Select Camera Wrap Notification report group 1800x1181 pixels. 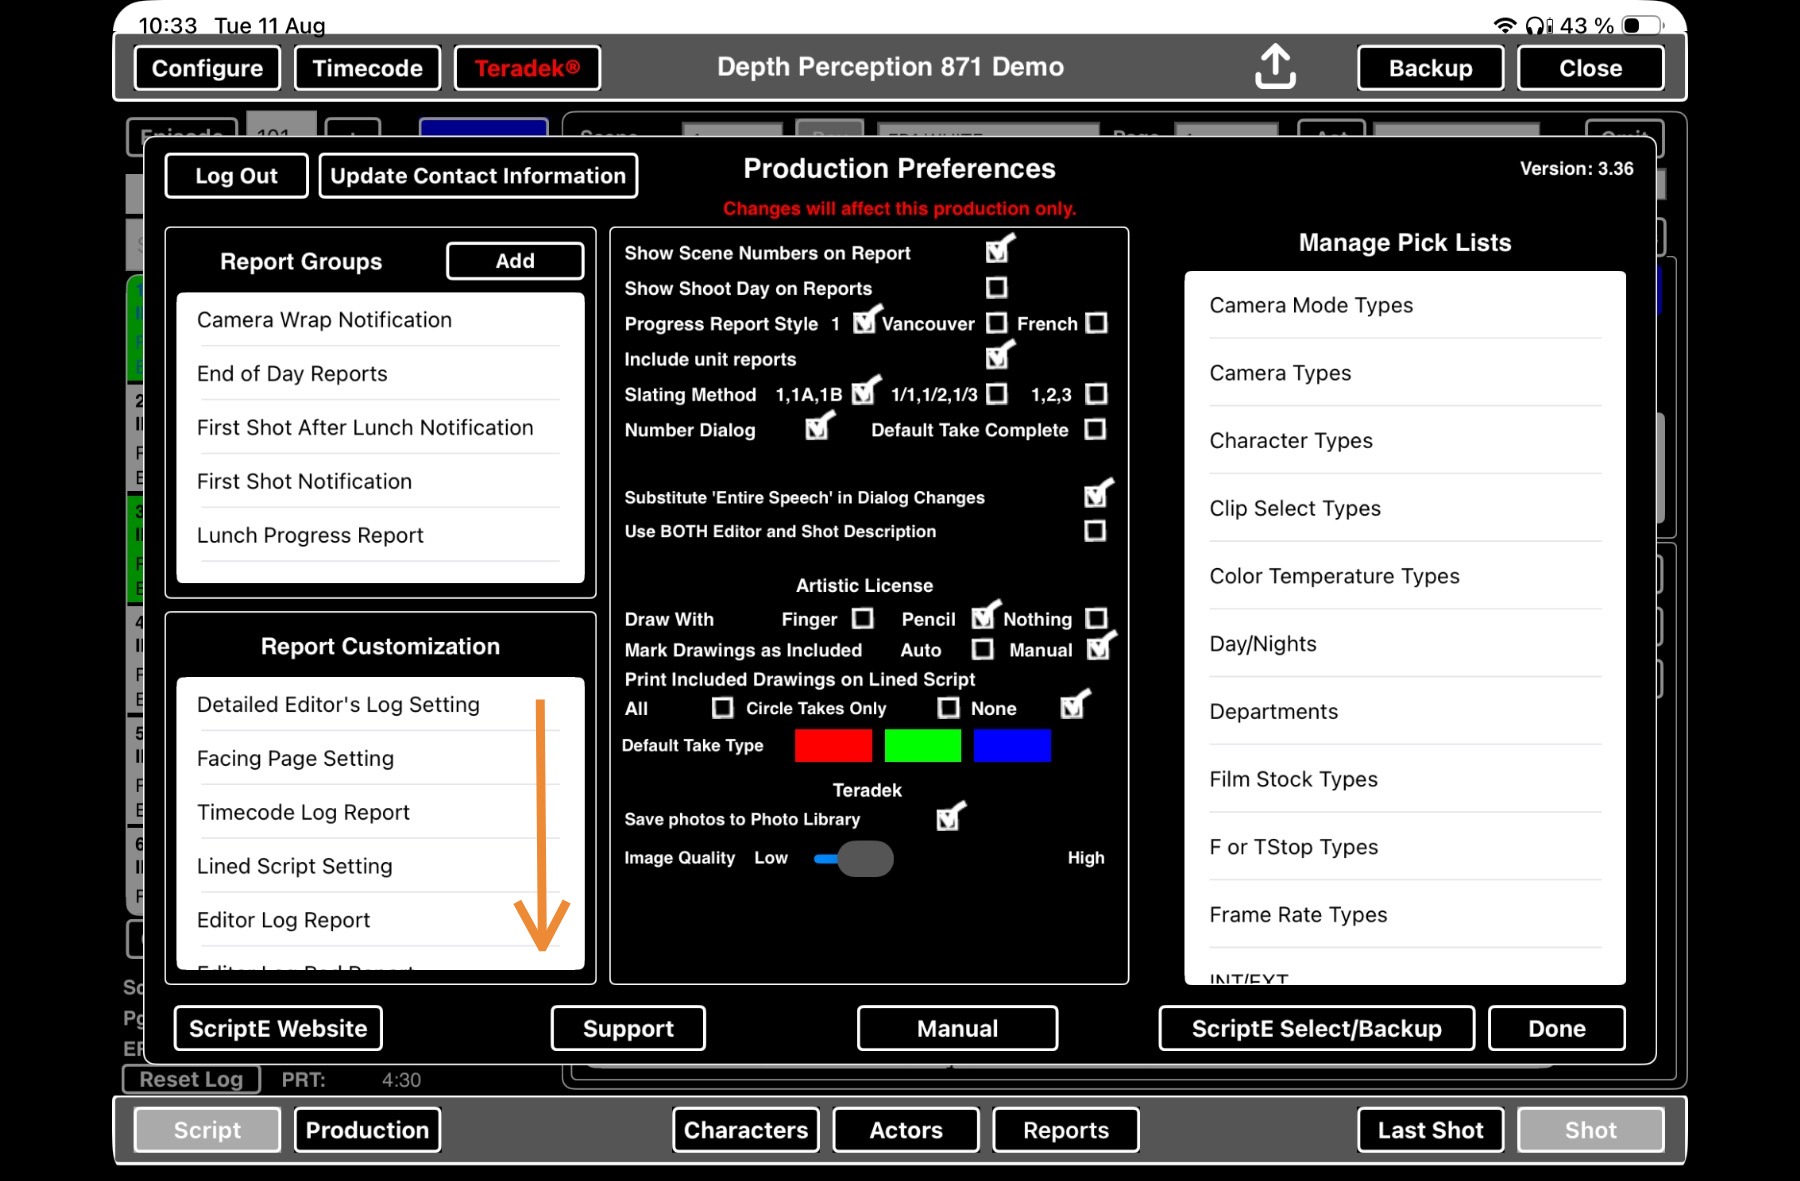380,320
